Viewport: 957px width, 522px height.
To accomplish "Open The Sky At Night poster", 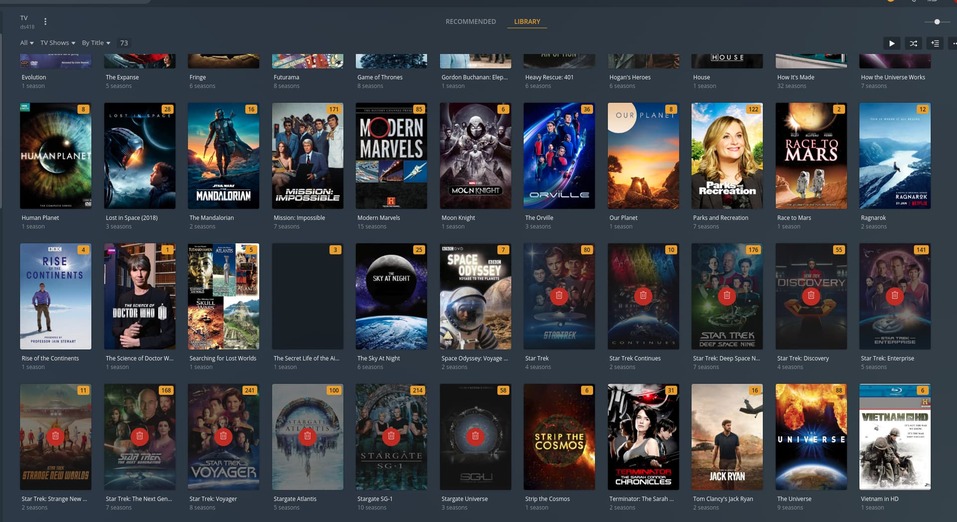I will point(391,296).
